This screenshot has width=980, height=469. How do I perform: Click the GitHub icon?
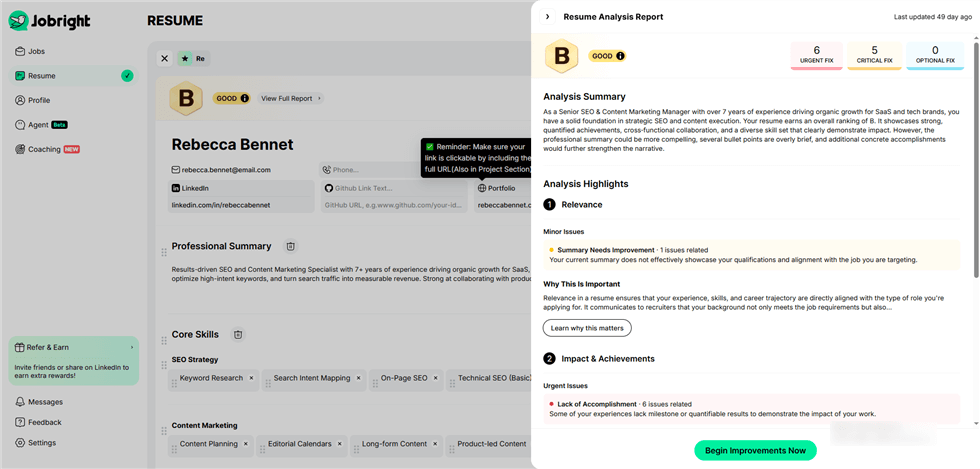point(328,188)
